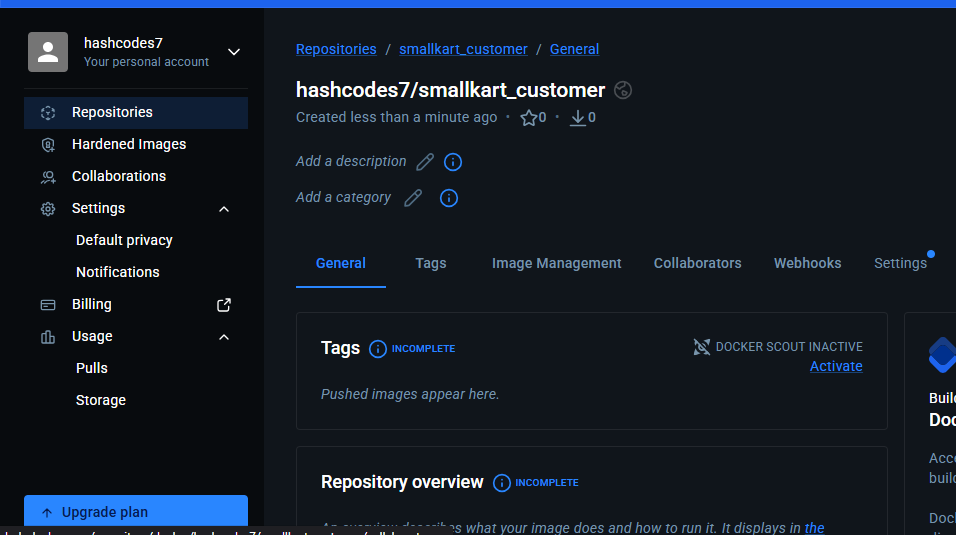Switch to the repository Settings tab
956x535 pixels.
901,264
